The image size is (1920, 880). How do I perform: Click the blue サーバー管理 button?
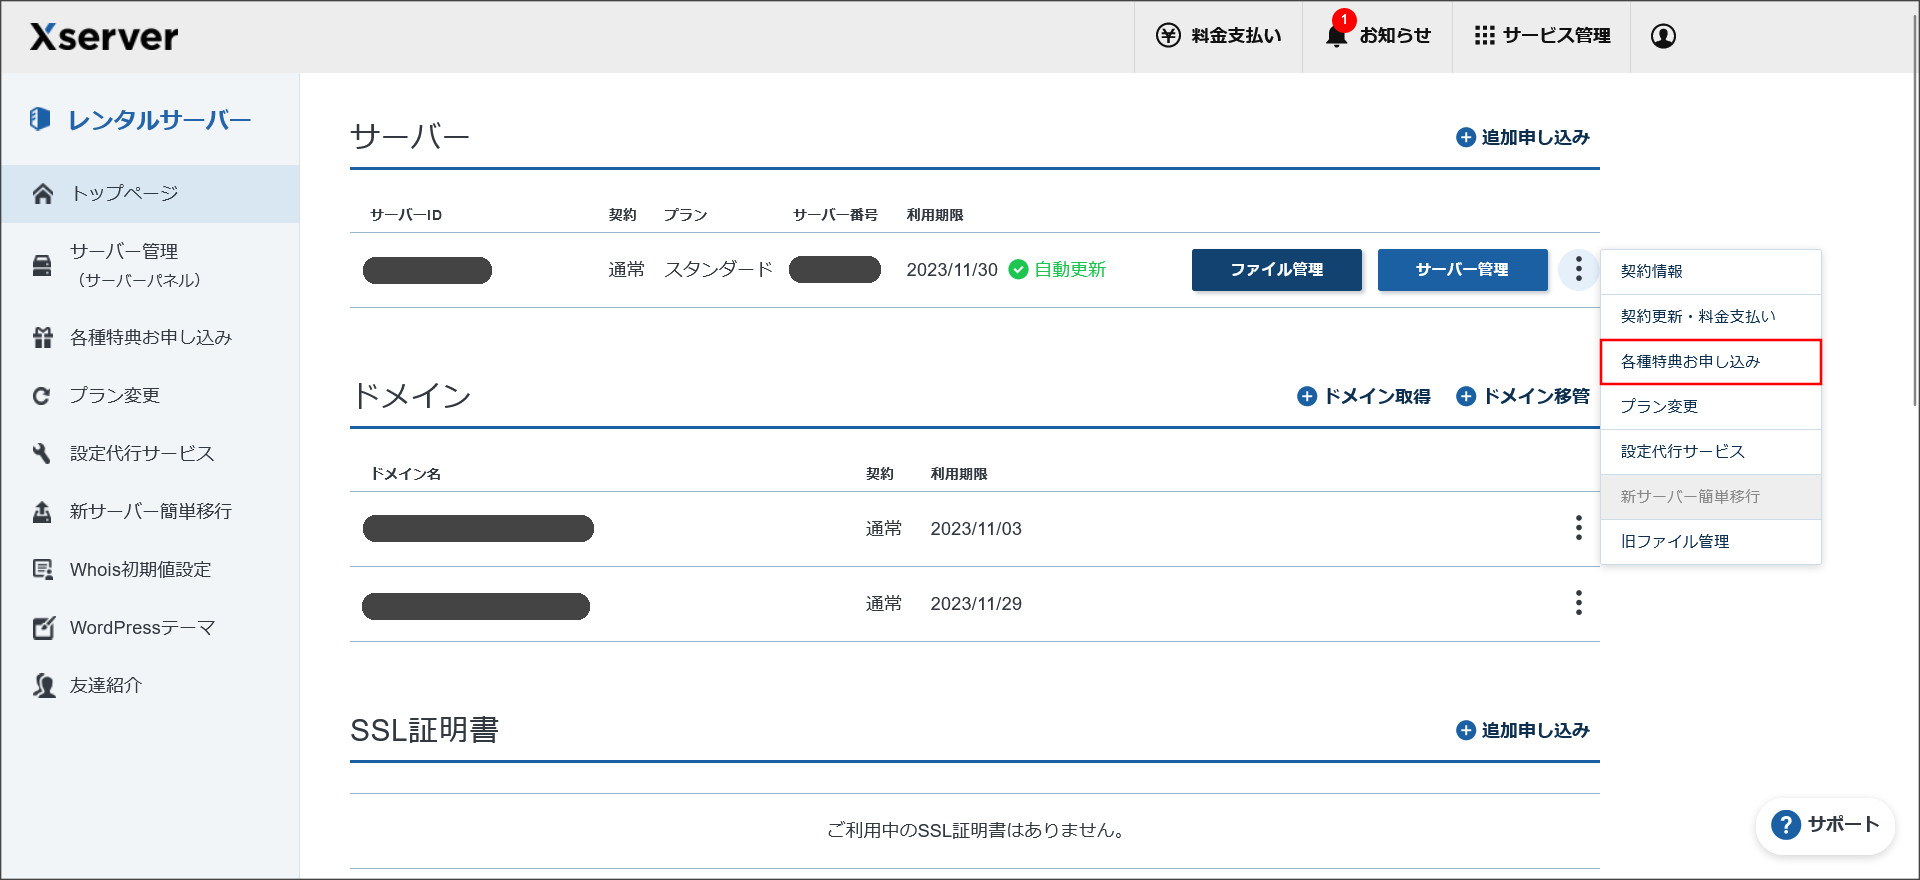[x=1463, y=270]
